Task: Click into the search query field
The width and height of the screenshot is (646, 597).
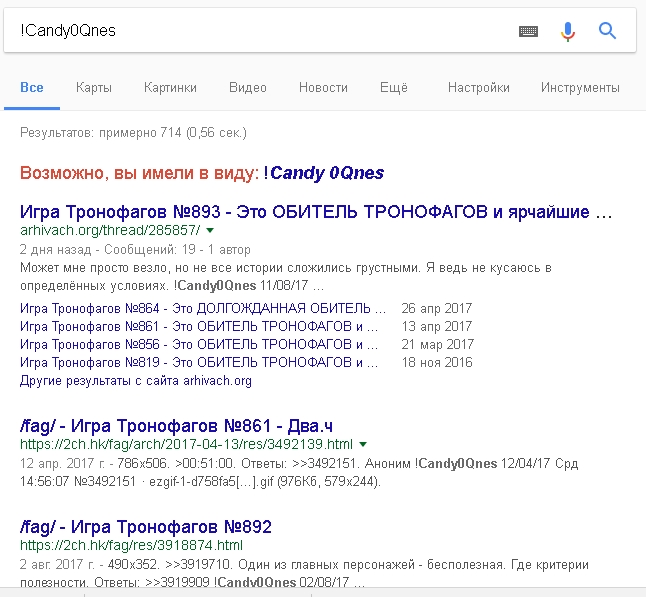Action: [260, 31]
